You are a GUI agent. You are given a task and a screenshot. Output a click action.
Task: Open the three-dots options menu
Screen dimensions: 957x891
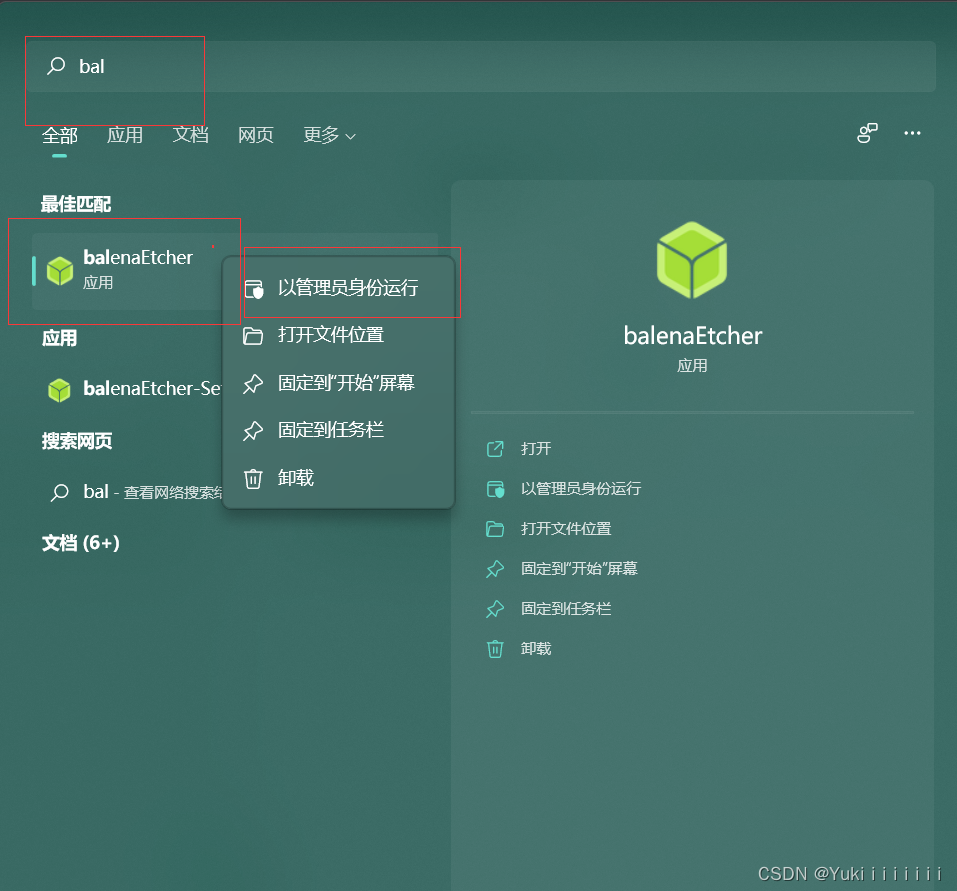click(x=912, y=133)
